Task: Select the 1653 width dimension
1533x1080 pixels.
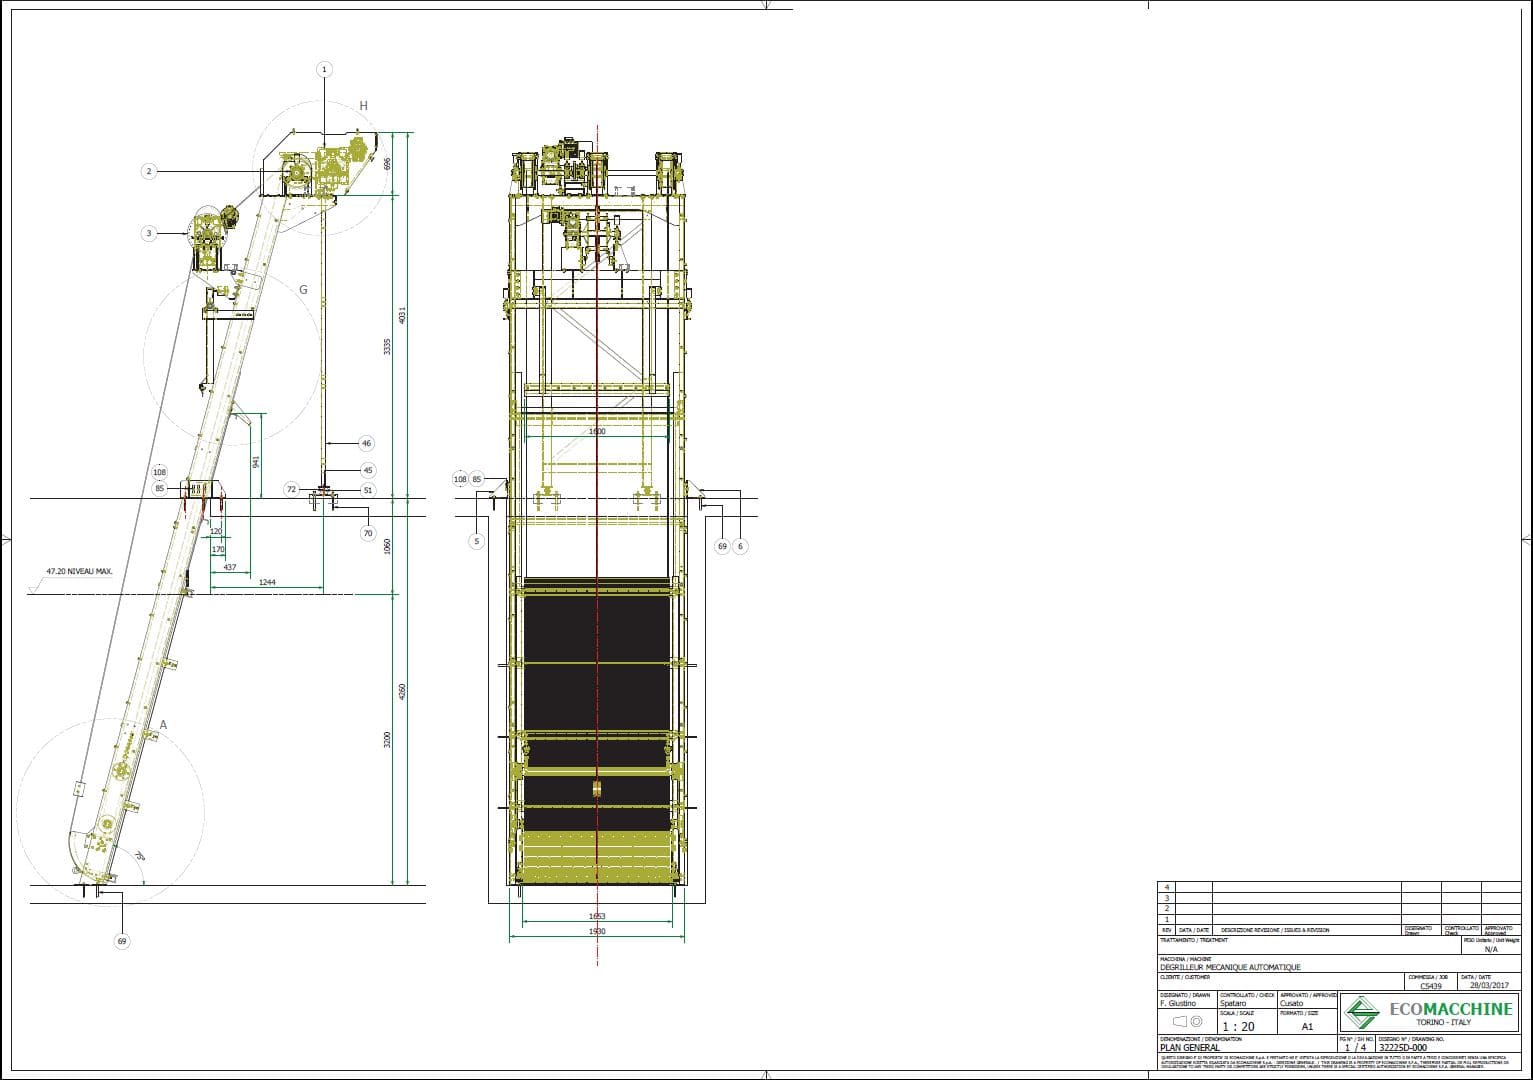Action: 597,916
